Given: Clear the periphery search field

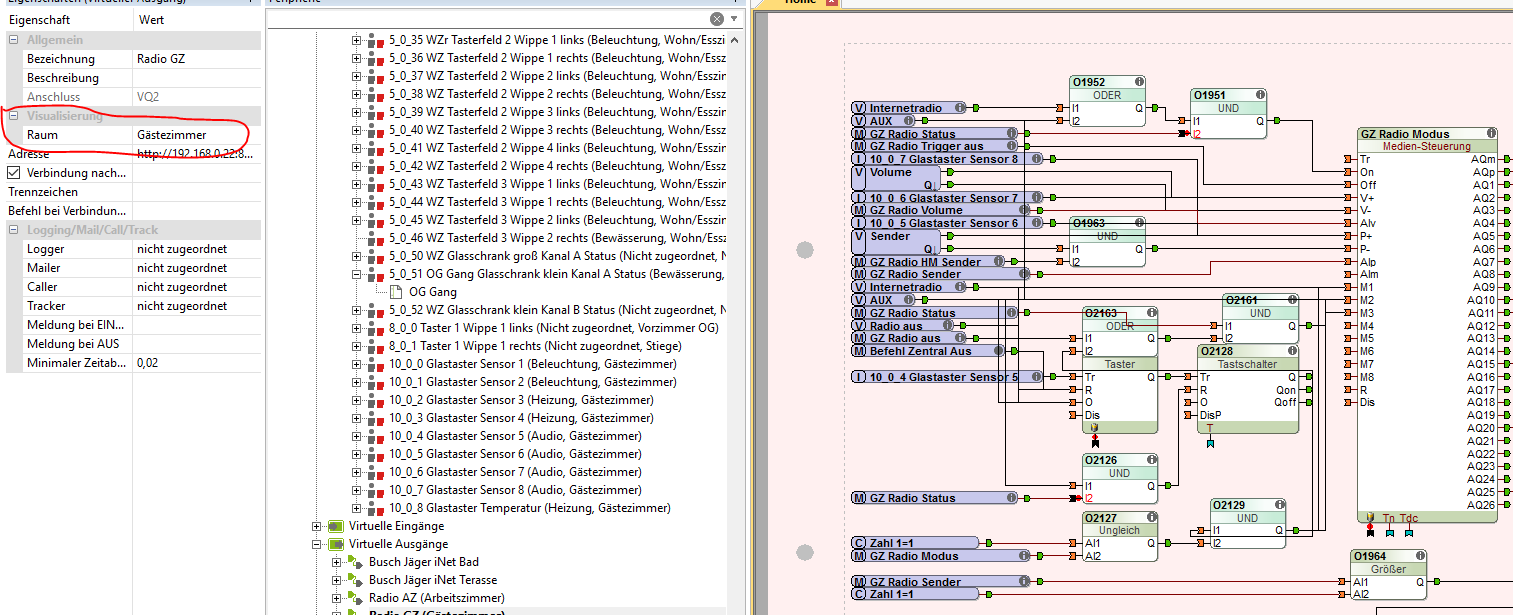Looking at the screenshot, I should [716, 19].
